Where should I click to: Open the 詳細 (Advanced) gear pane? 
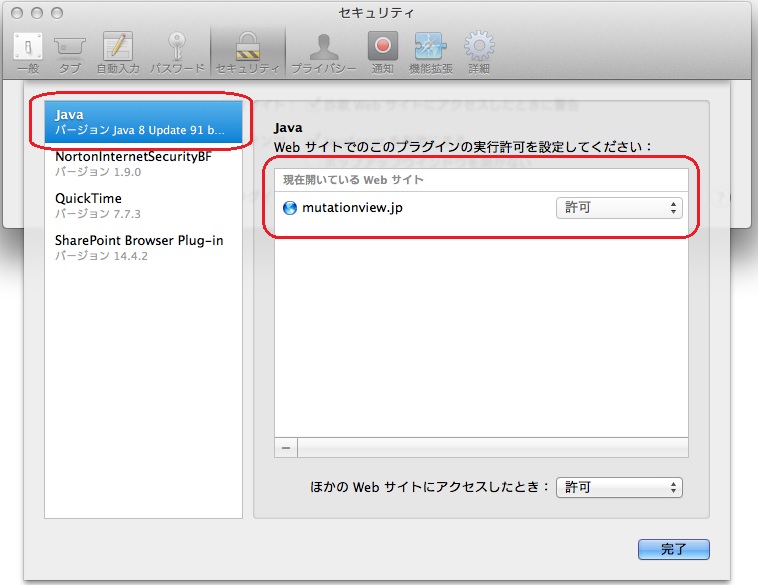(x=480, y=51)
